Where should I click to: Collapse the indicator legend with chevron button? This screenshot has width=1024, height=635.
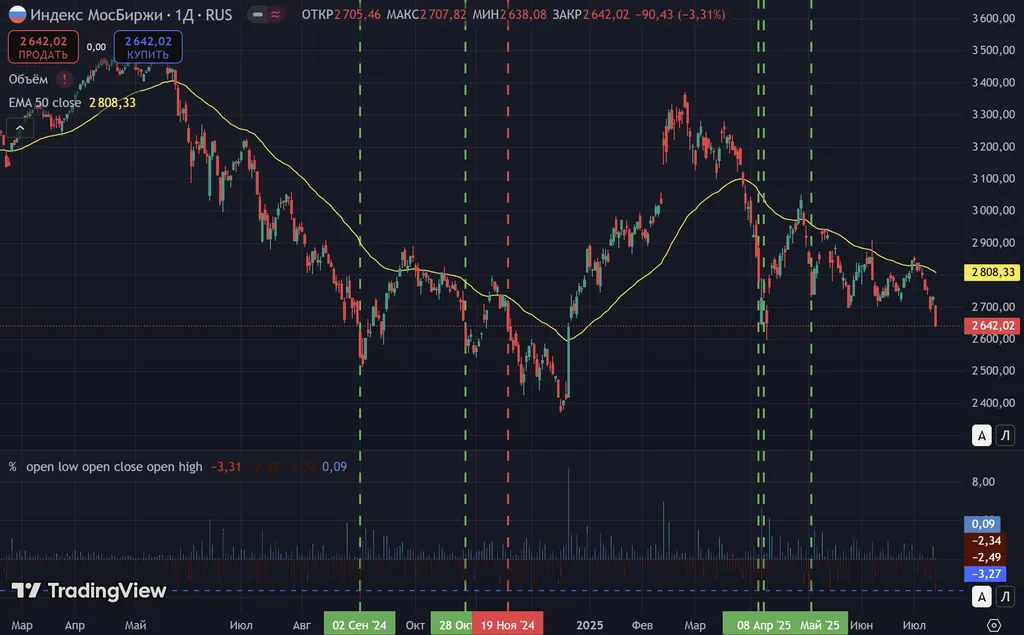point(20,128)
